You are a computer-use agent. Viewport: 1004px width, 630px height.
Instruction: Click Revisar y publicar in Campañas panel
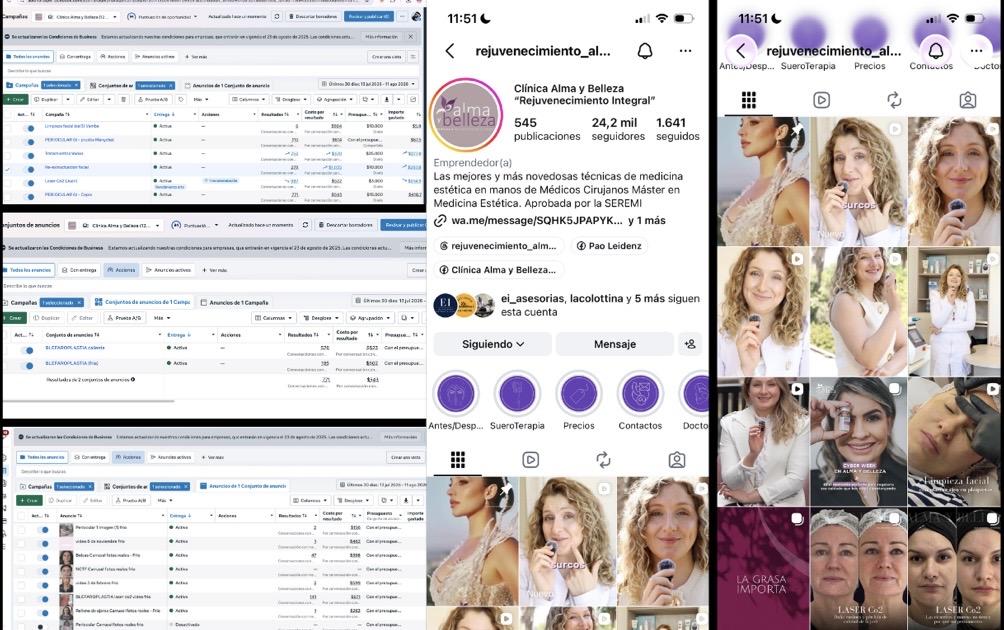click(369, 16)
